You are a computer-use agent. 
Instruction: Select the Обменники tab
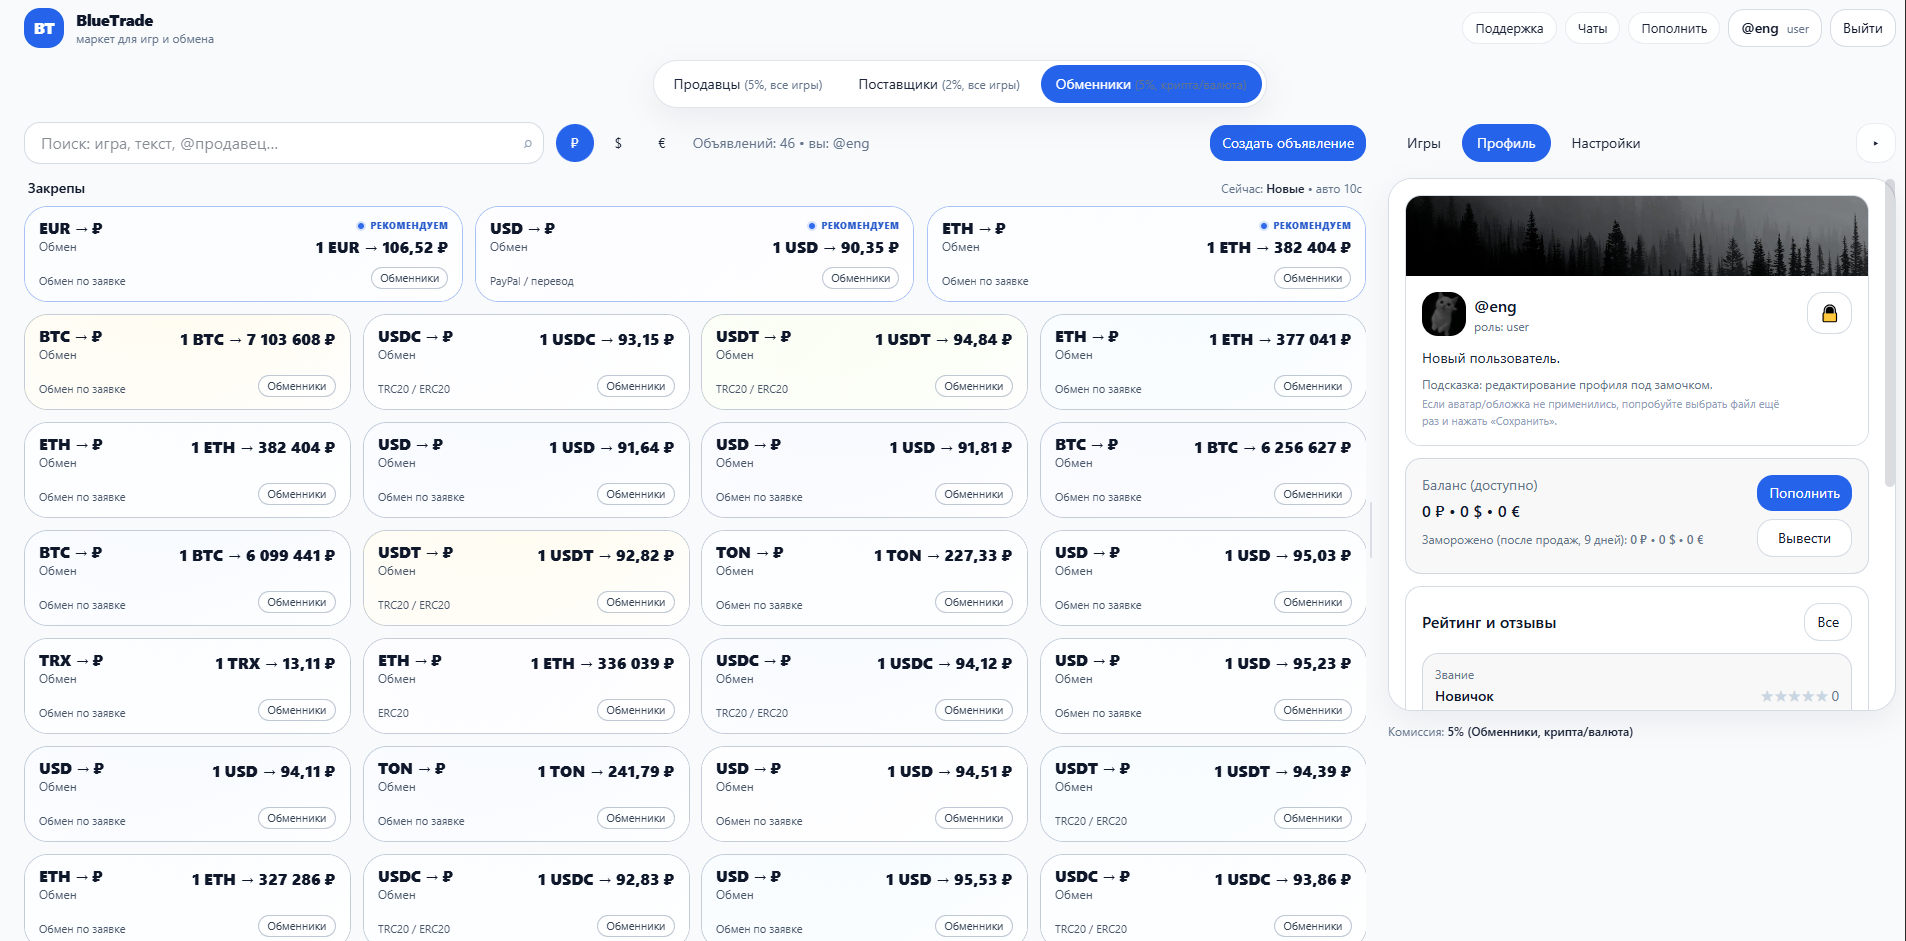[x=1151, y=84]
